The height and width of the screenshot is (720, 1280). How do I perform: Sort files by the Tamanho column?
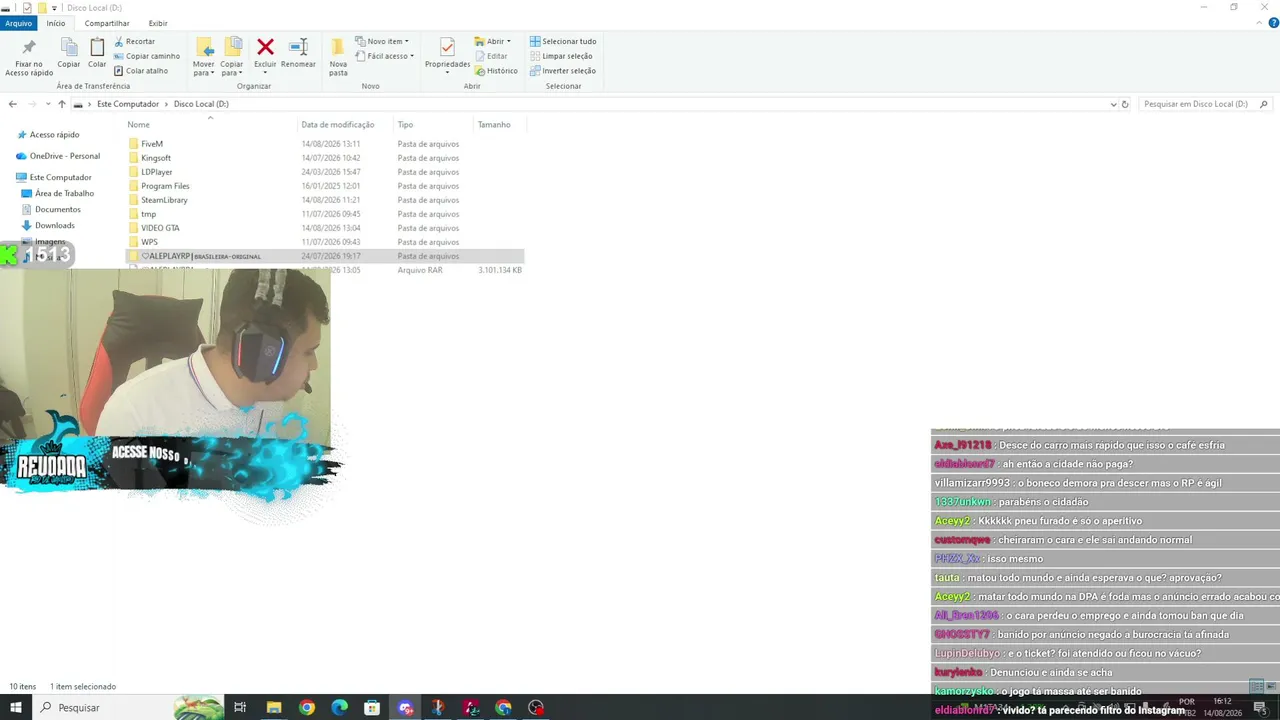click(494, 125)
